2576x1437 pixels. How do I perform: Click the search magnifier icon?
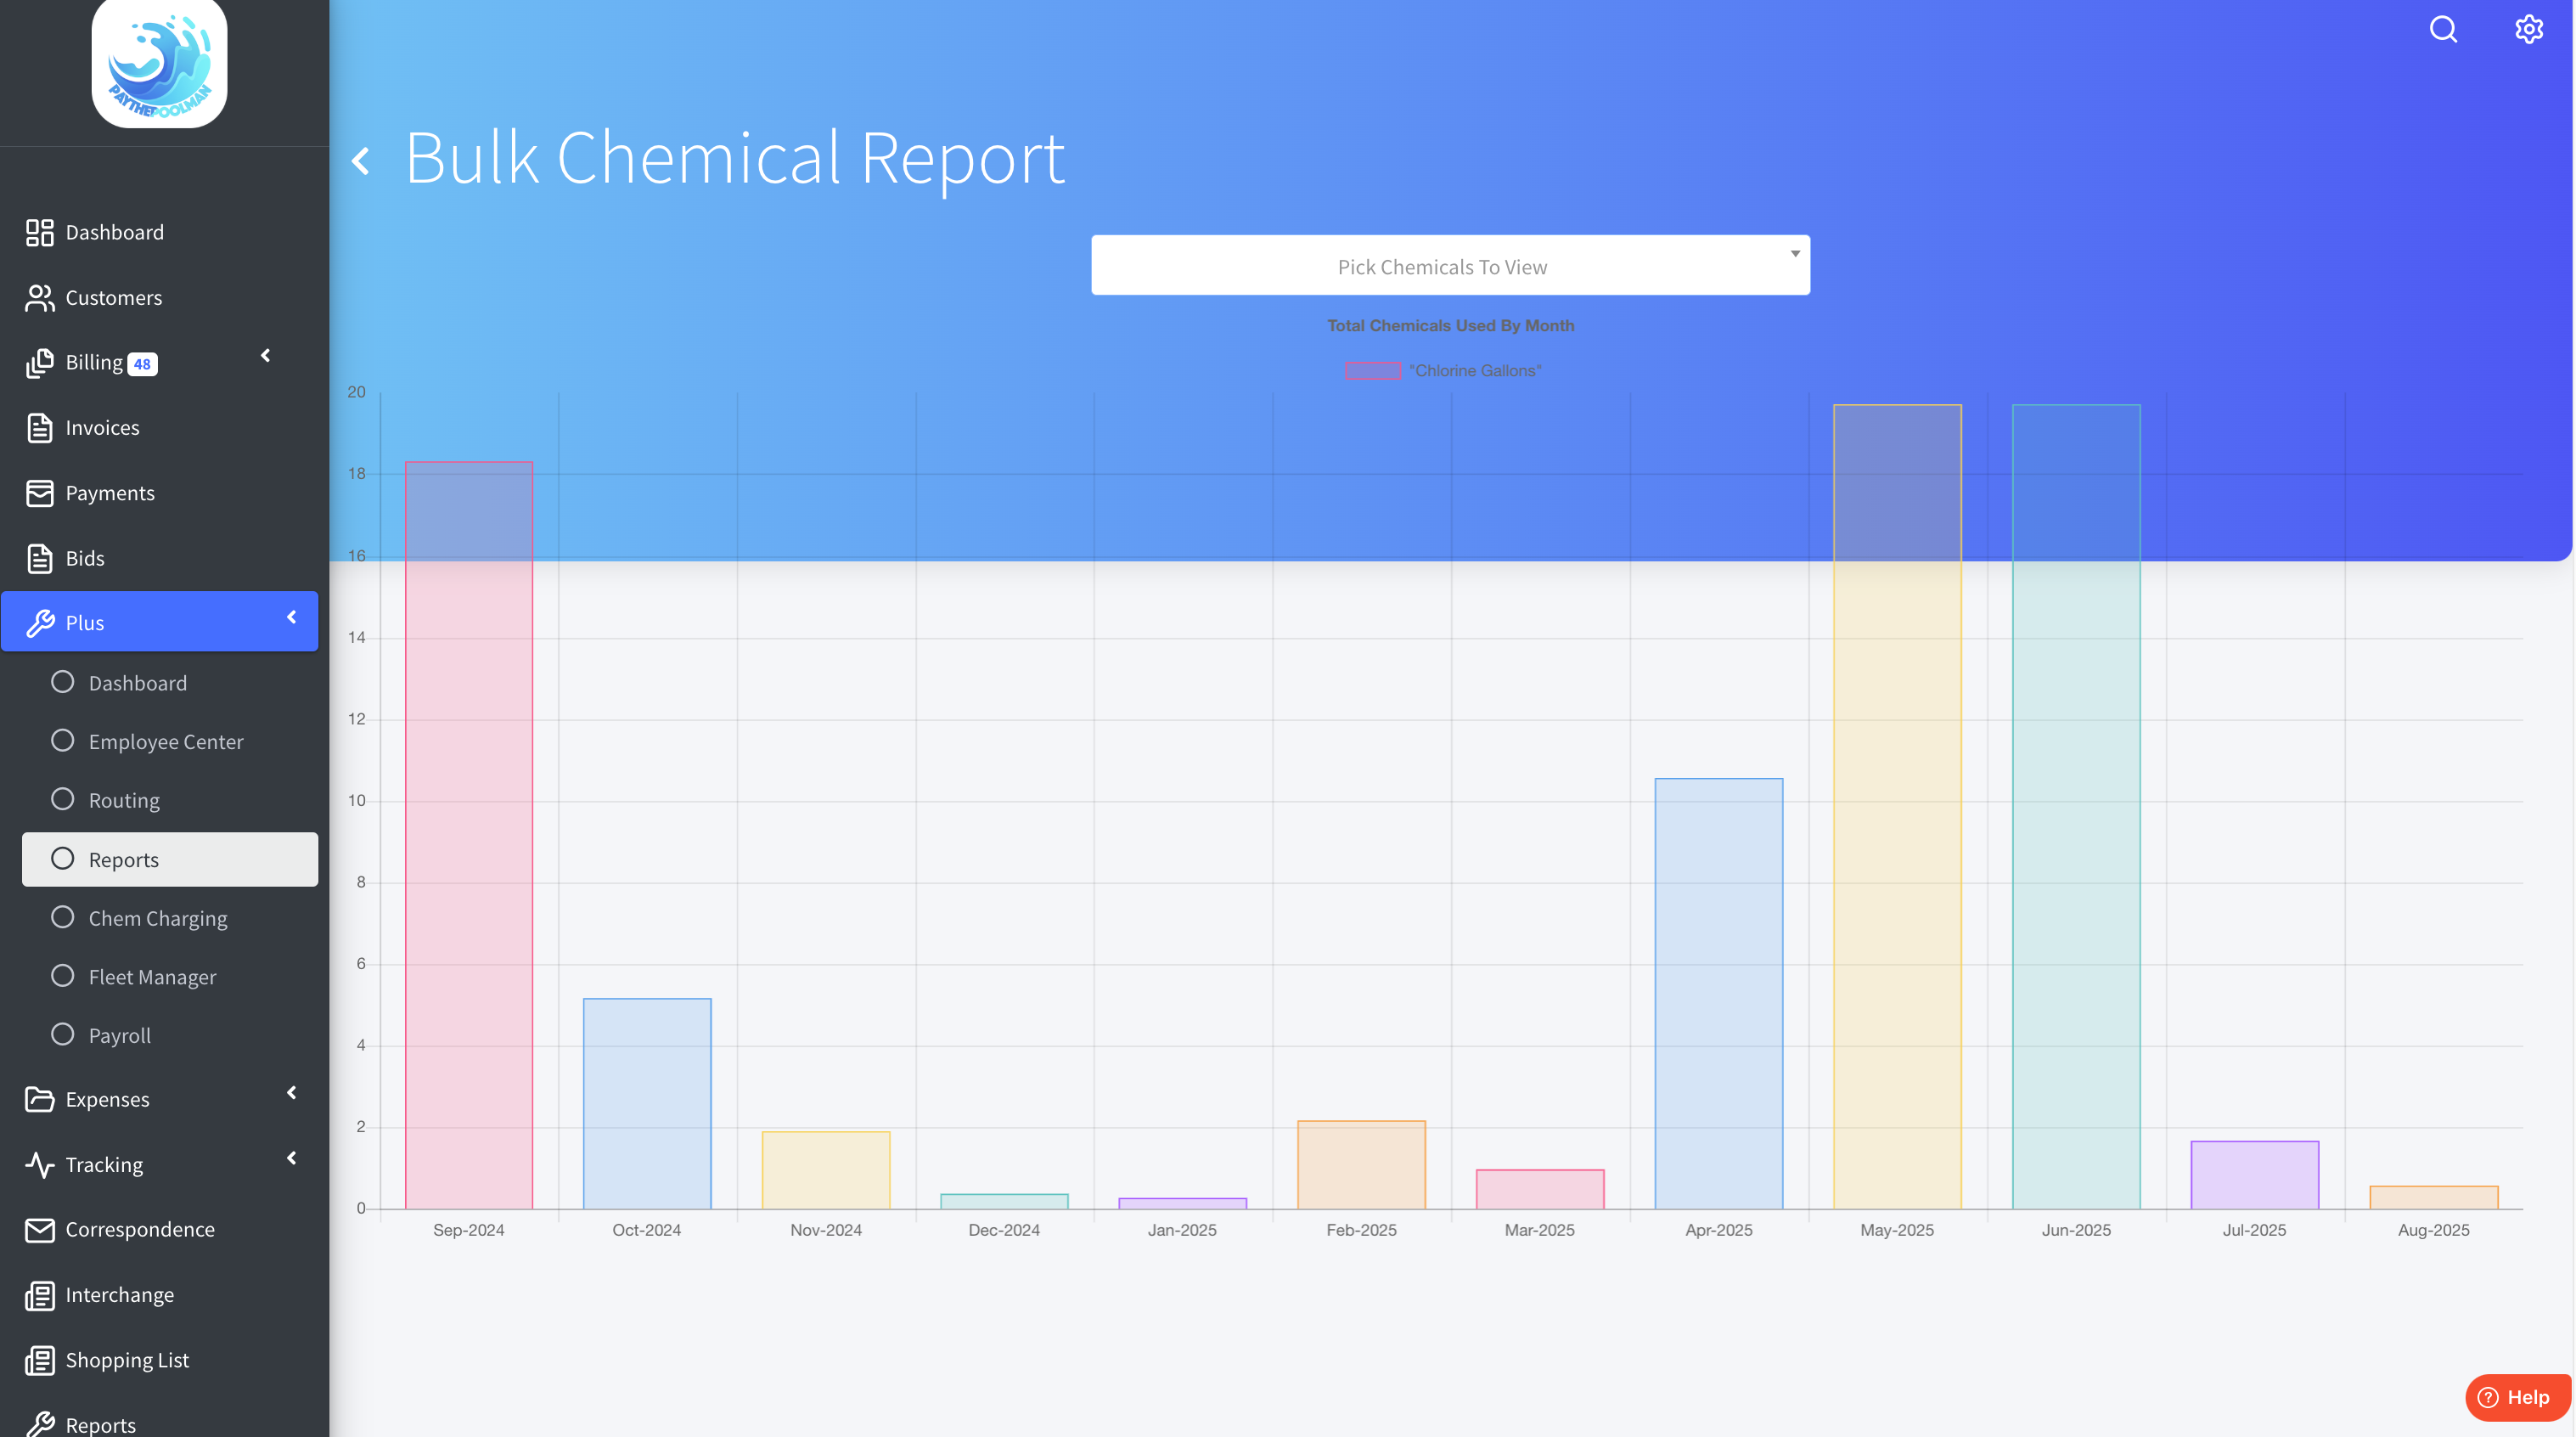(2443, 29)
